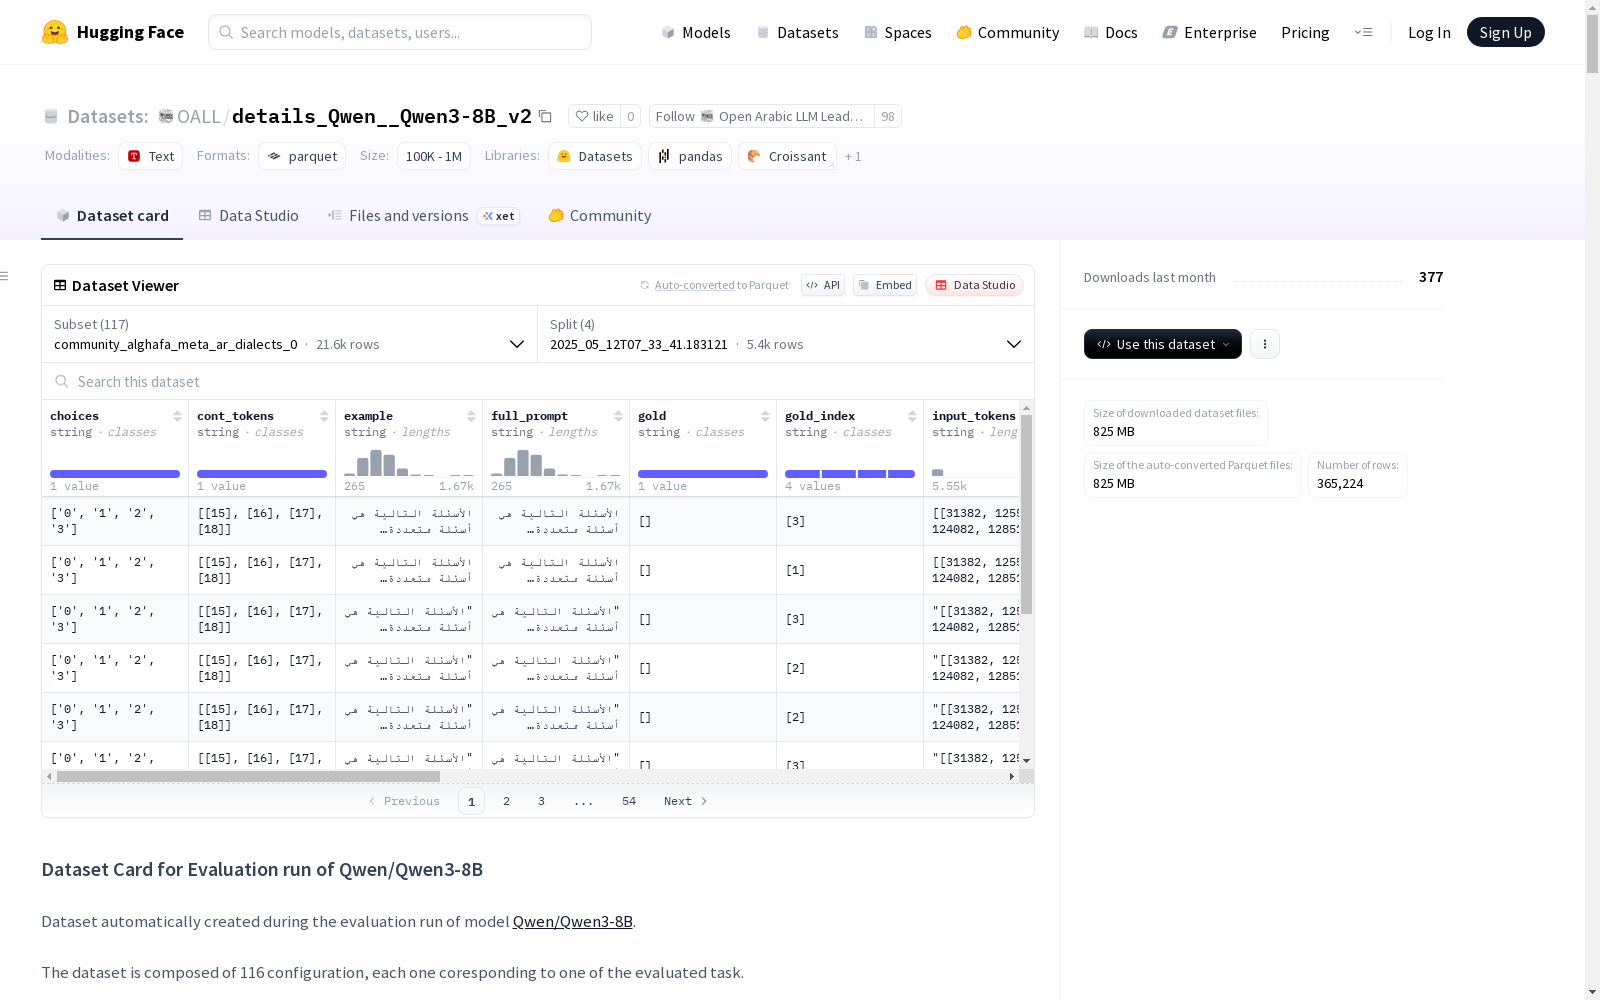
Task: Expand the Subset dropdown
Action: (290, 334)
